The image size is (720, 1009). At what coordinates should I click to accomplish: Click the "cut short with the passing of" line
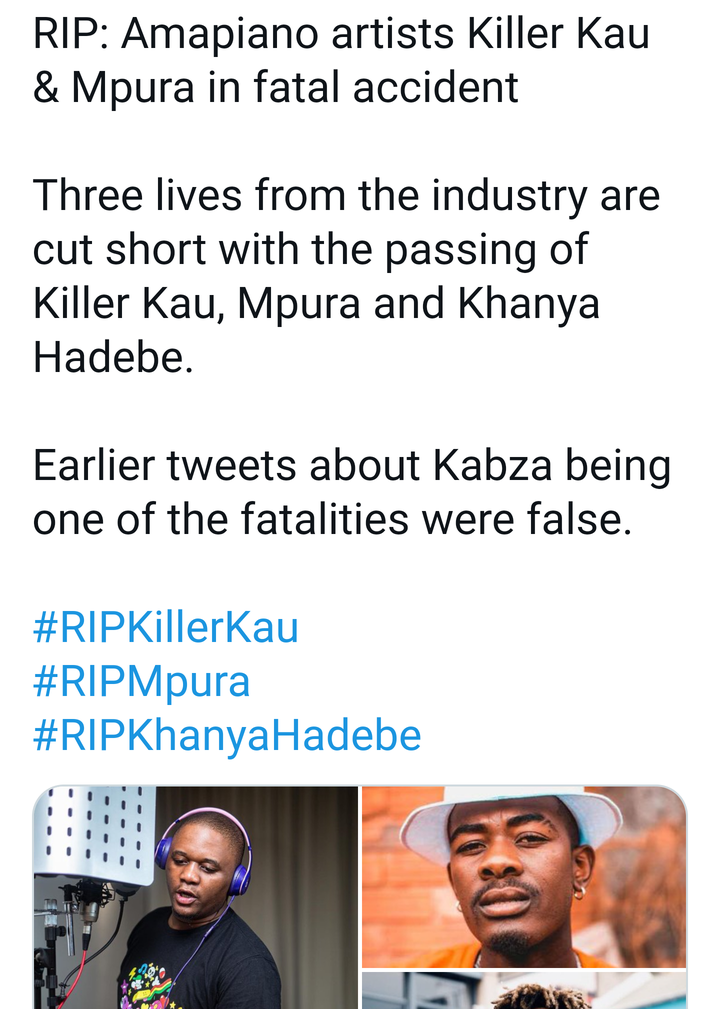point(310,250)
